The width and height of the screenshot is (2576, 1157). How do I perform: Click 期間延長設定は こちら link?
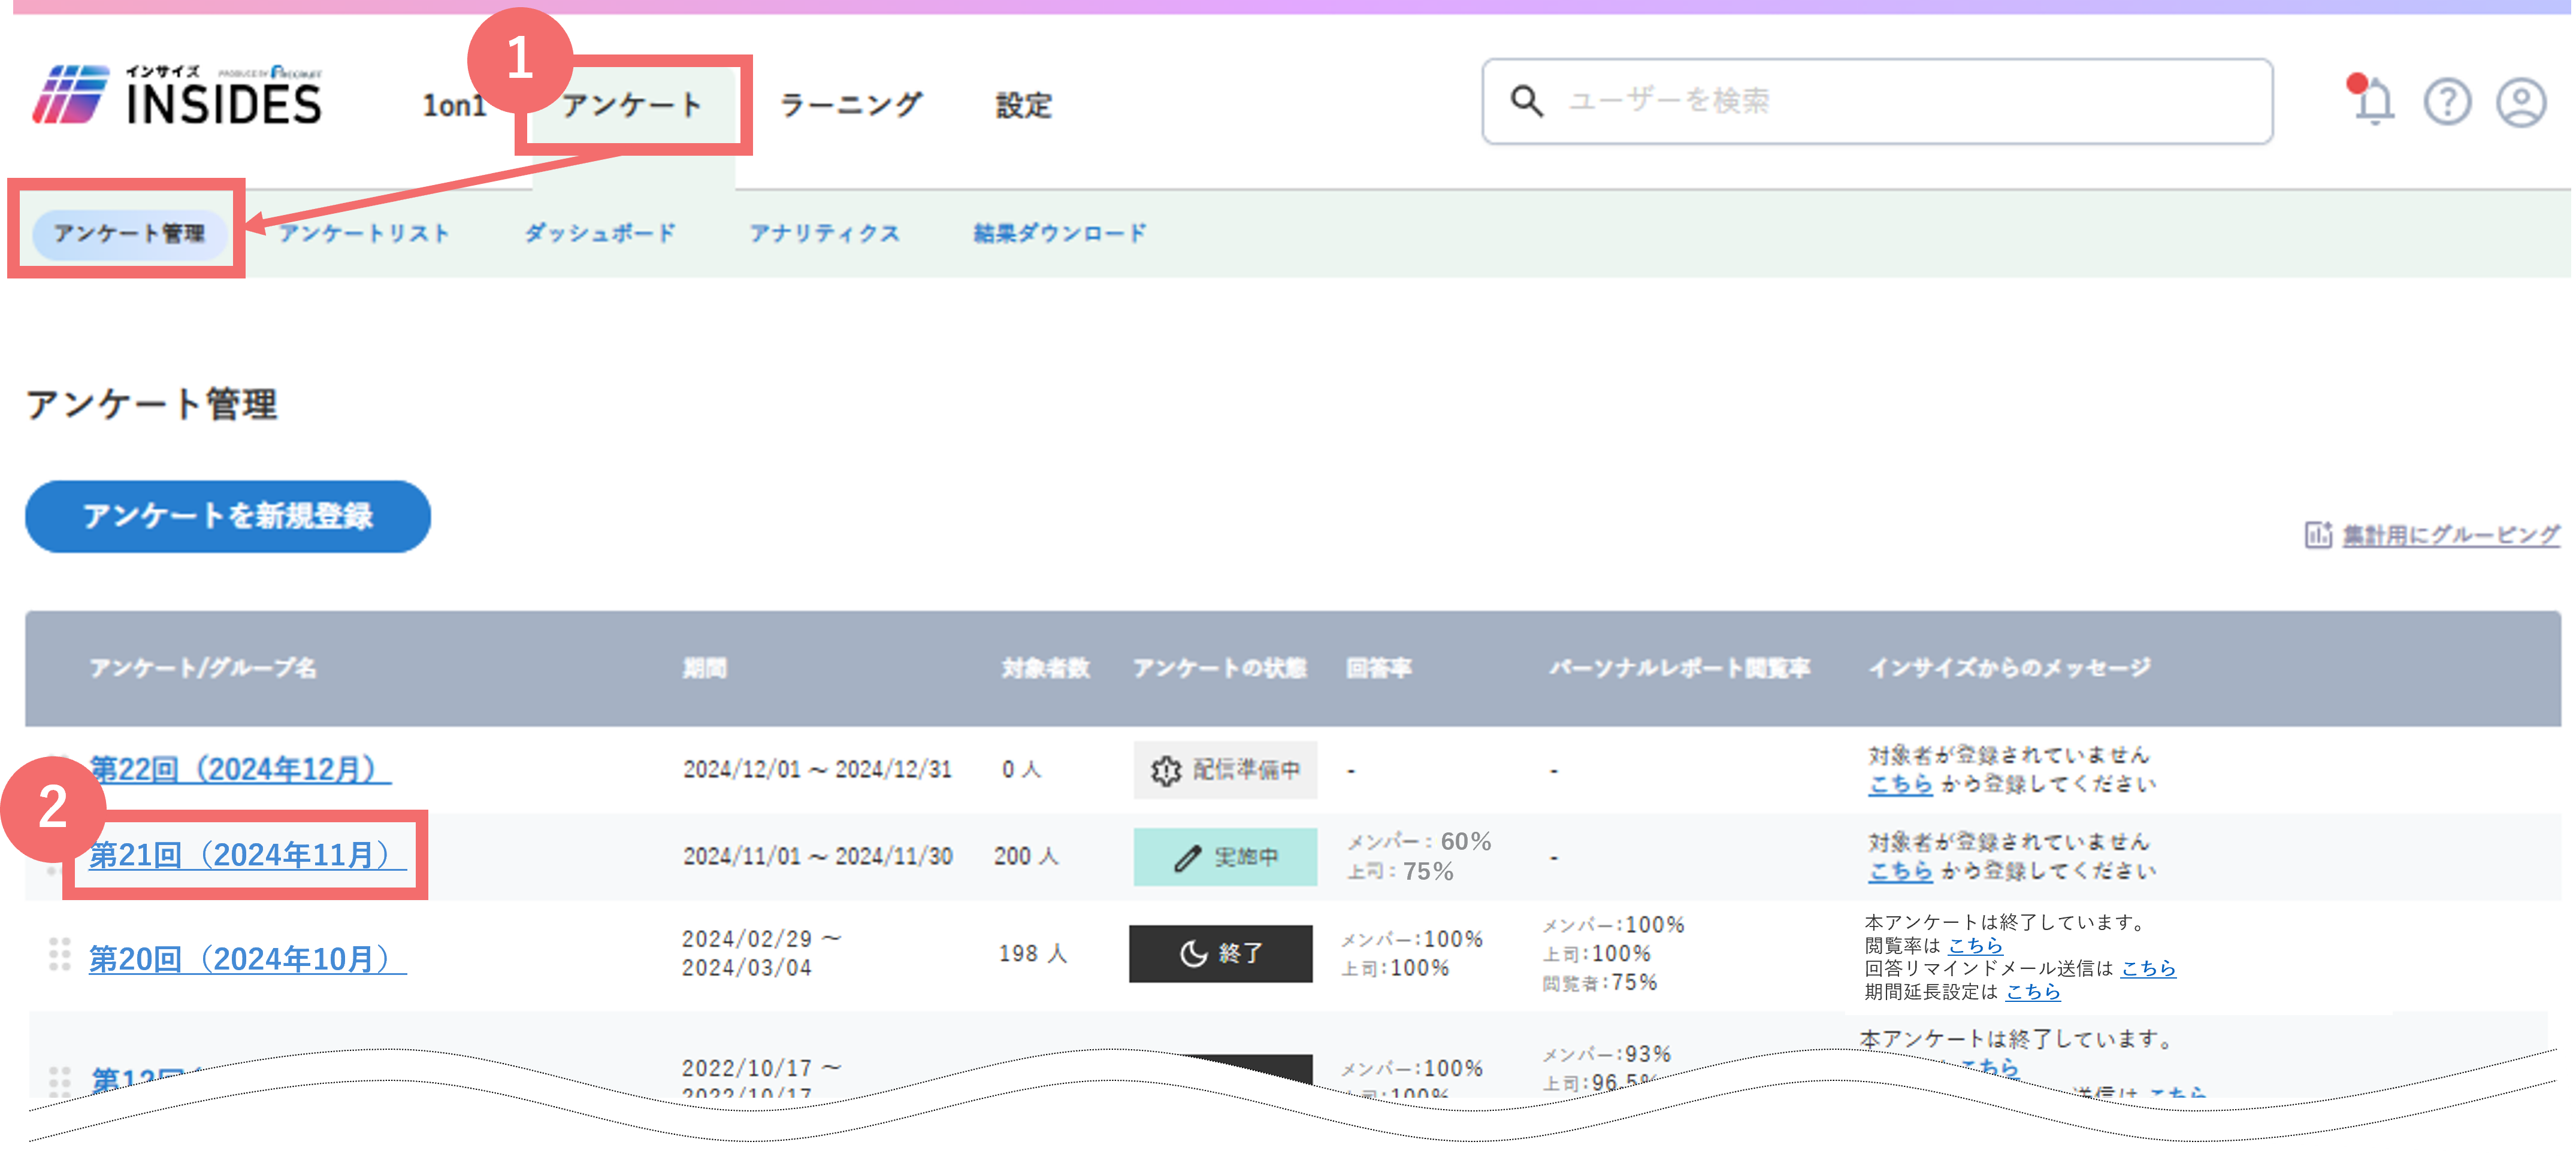2033,991
